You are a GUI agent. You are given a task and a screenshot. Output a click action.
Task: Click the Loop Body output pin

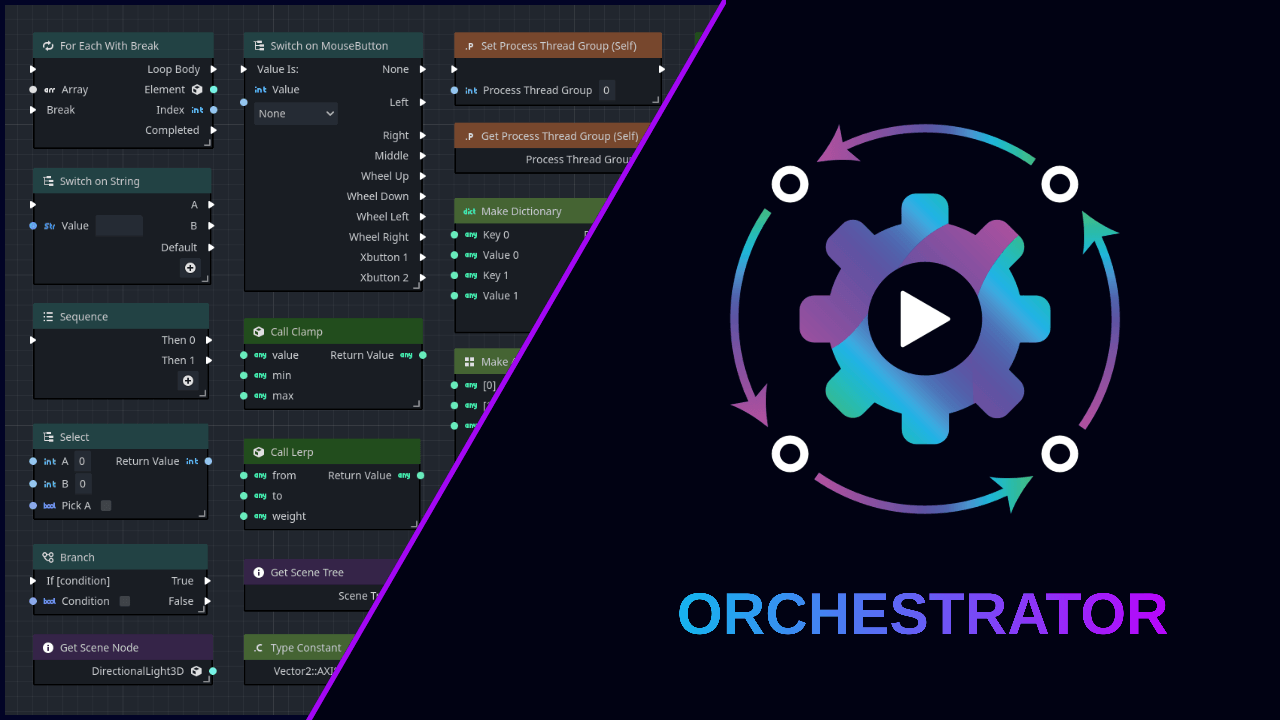click(x=214, y=70)
